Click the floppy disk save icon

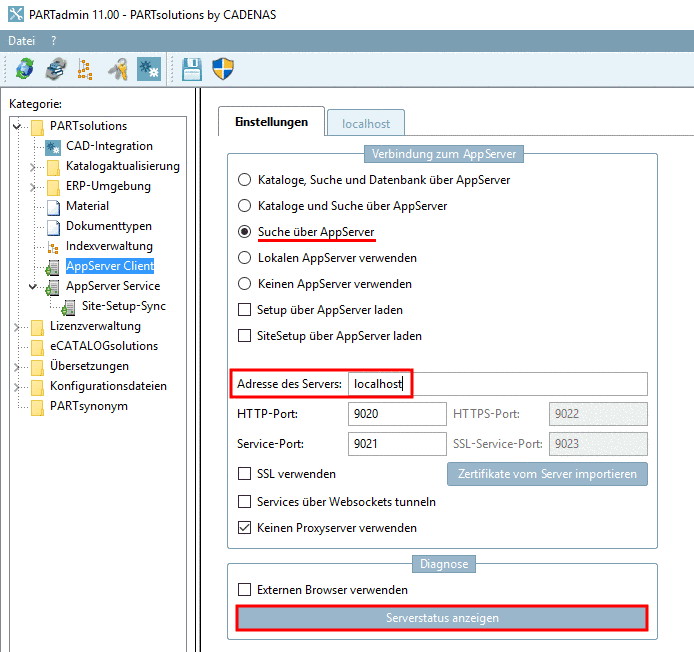[192, 69]
